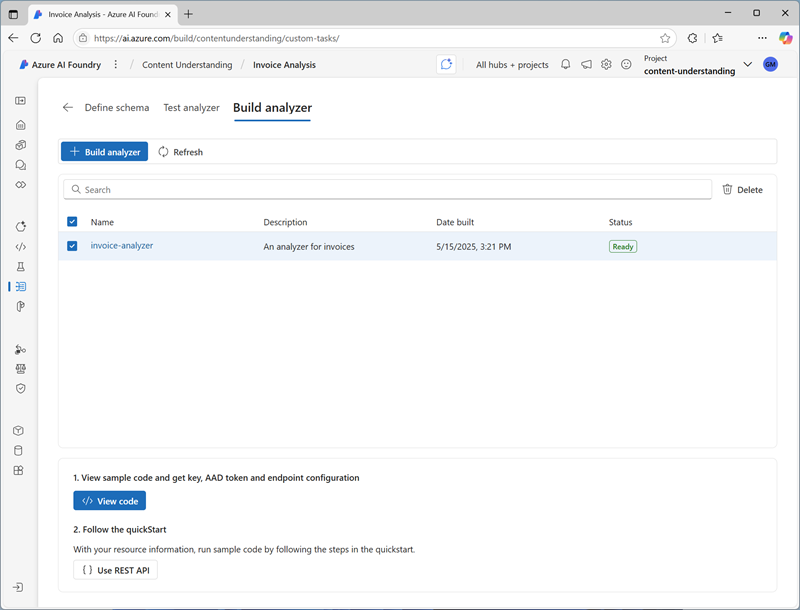Click the Ready status badge

[x=623, y=246]
